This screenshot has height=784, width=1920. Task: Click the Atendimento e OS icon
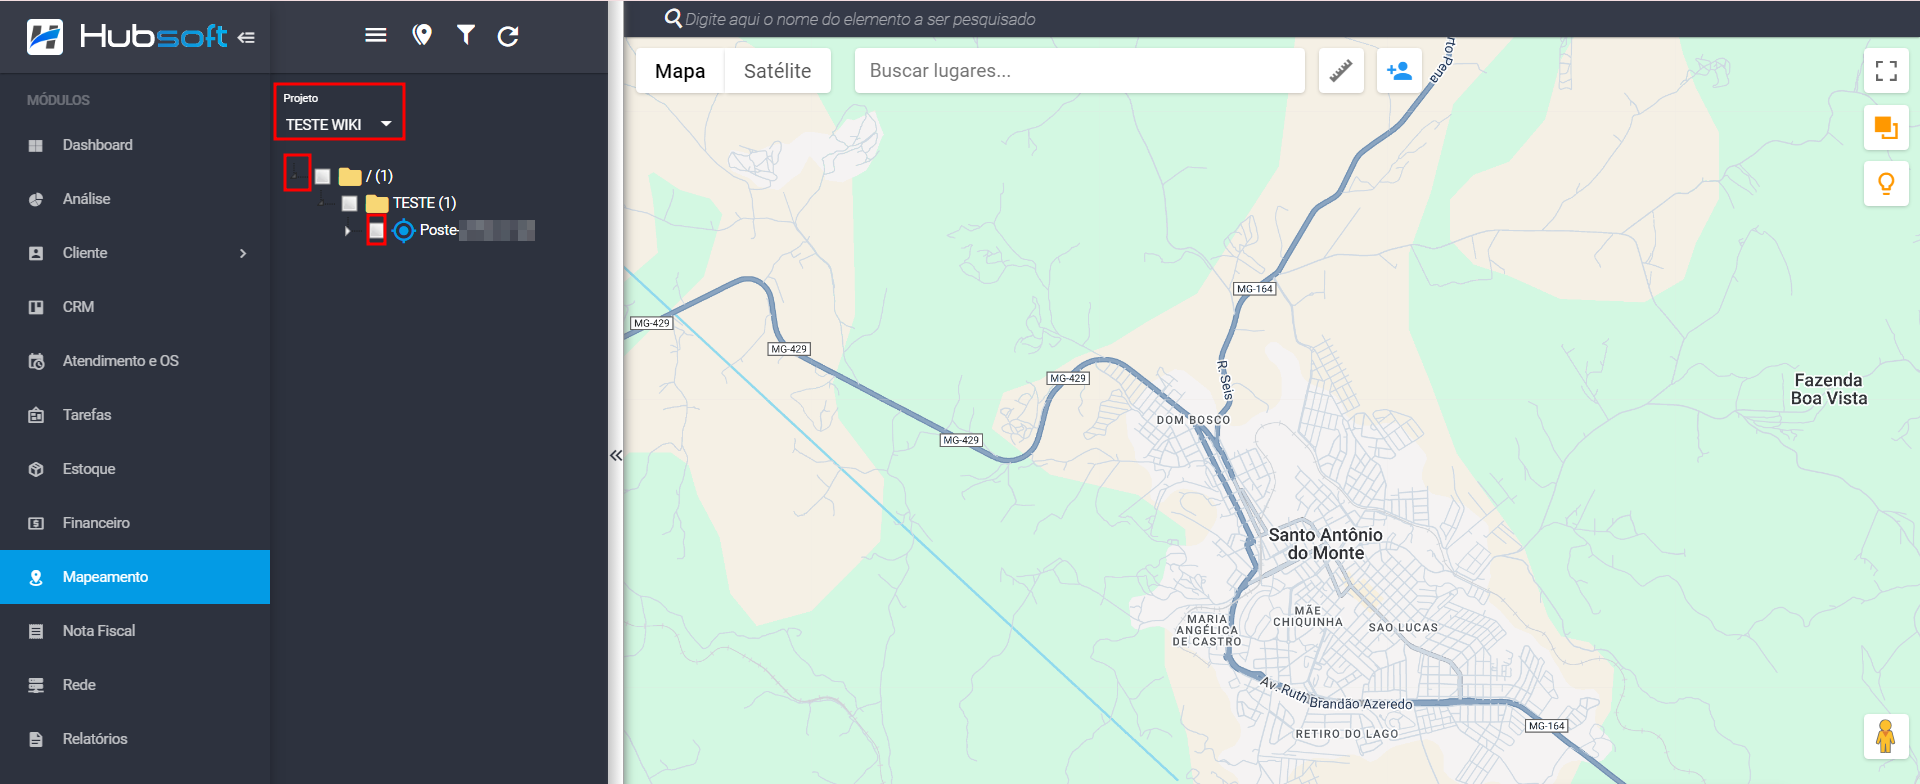(x=36, y=361)
